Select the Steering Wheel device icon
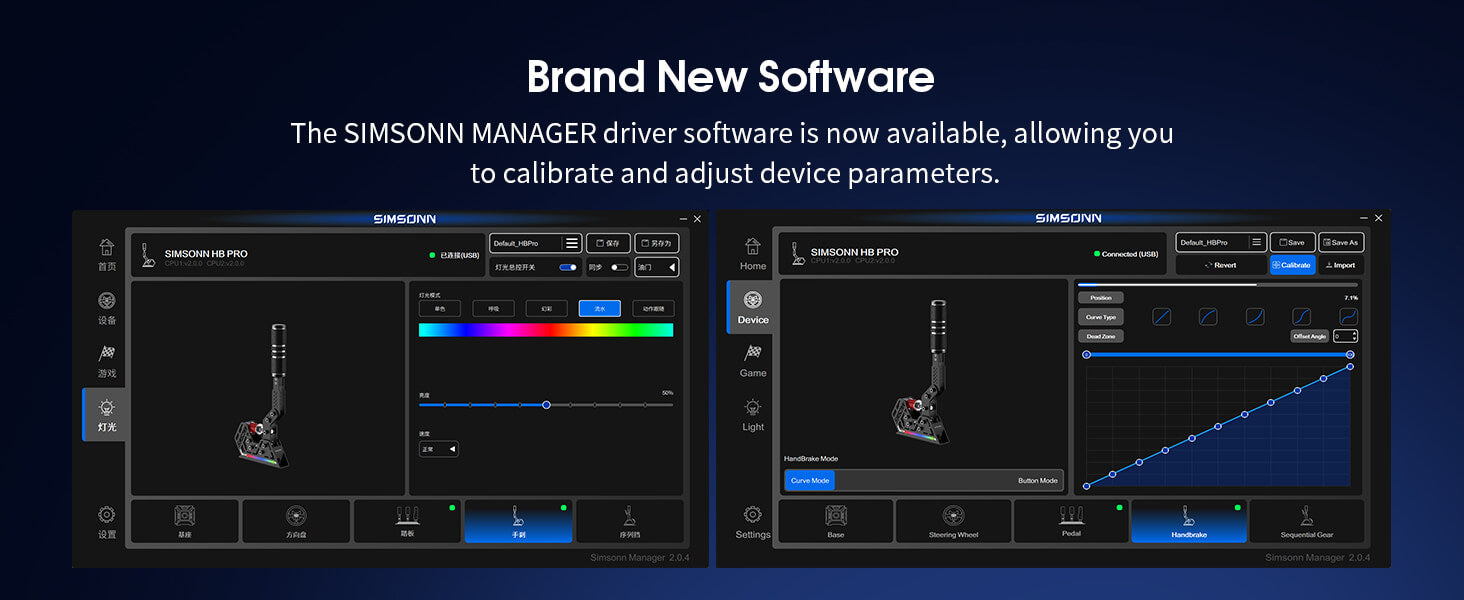Screen dimensions: 1464x600 [x=953, y=521]
